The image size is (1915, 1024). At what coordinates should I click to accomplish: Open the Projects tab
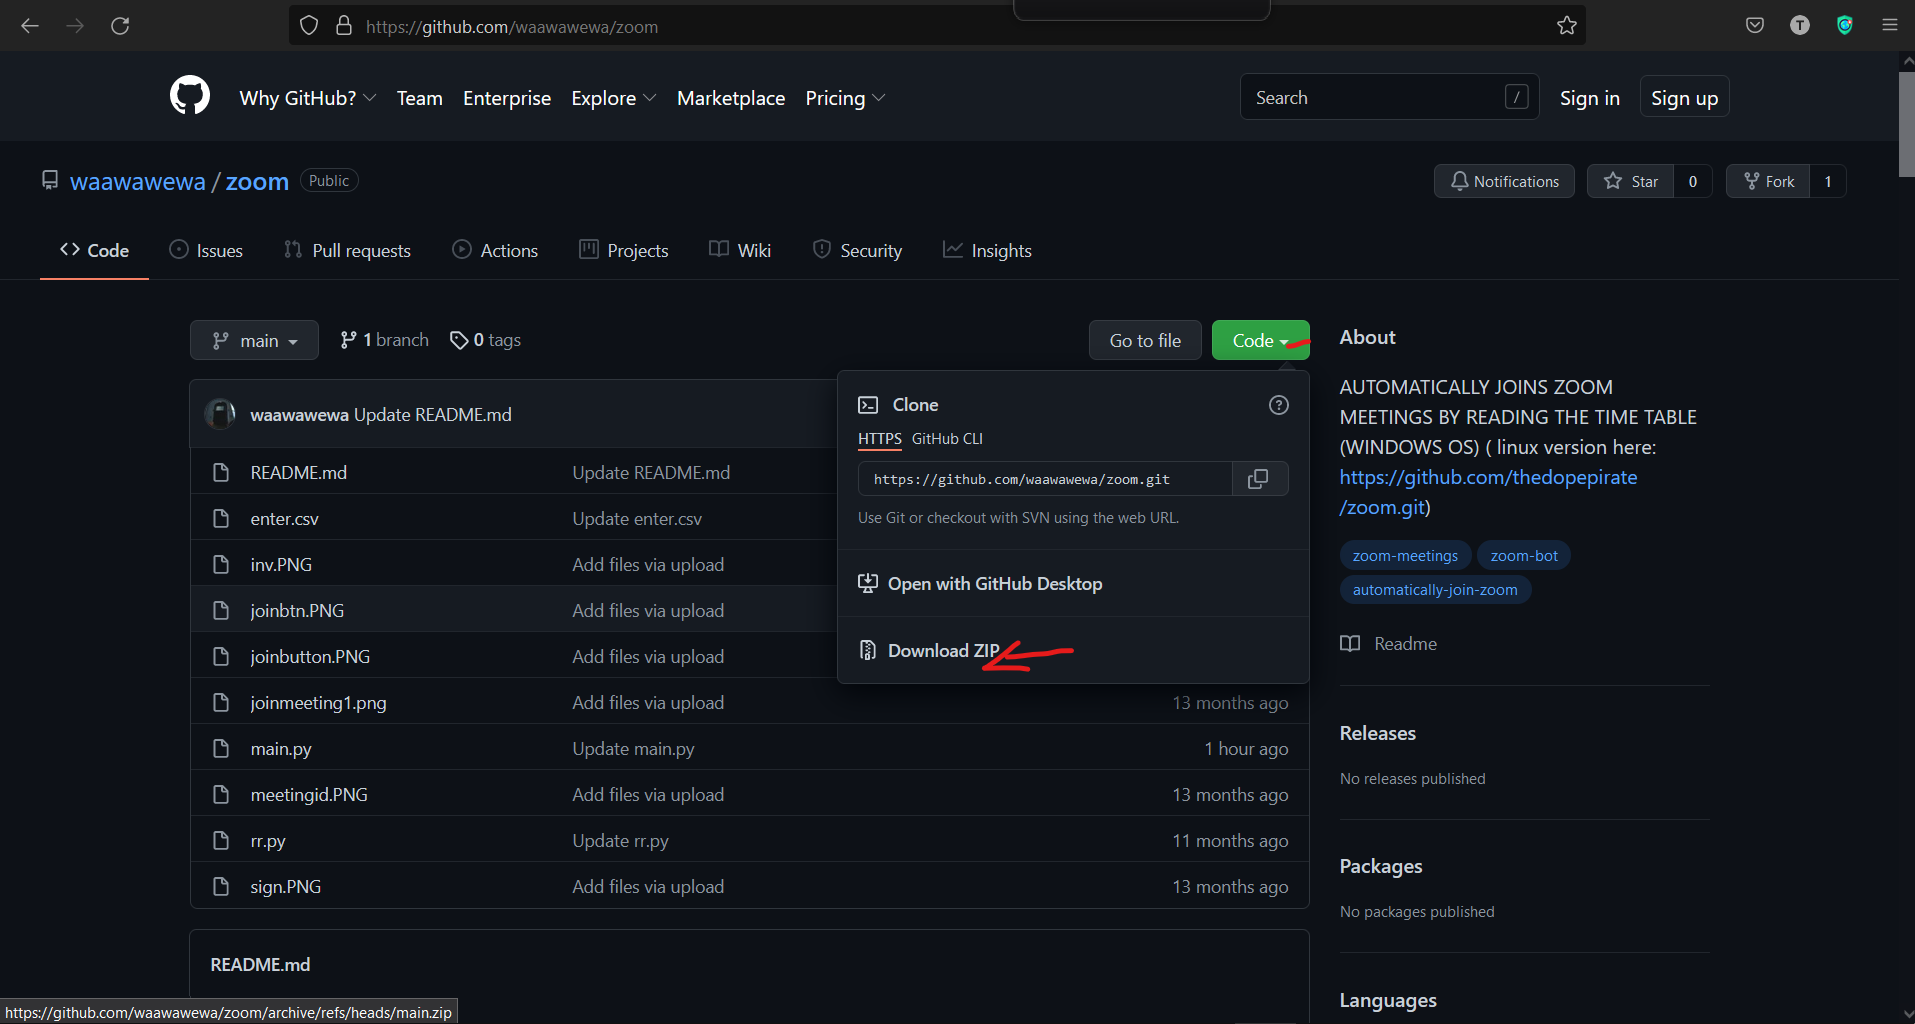(x=624, y=250)
